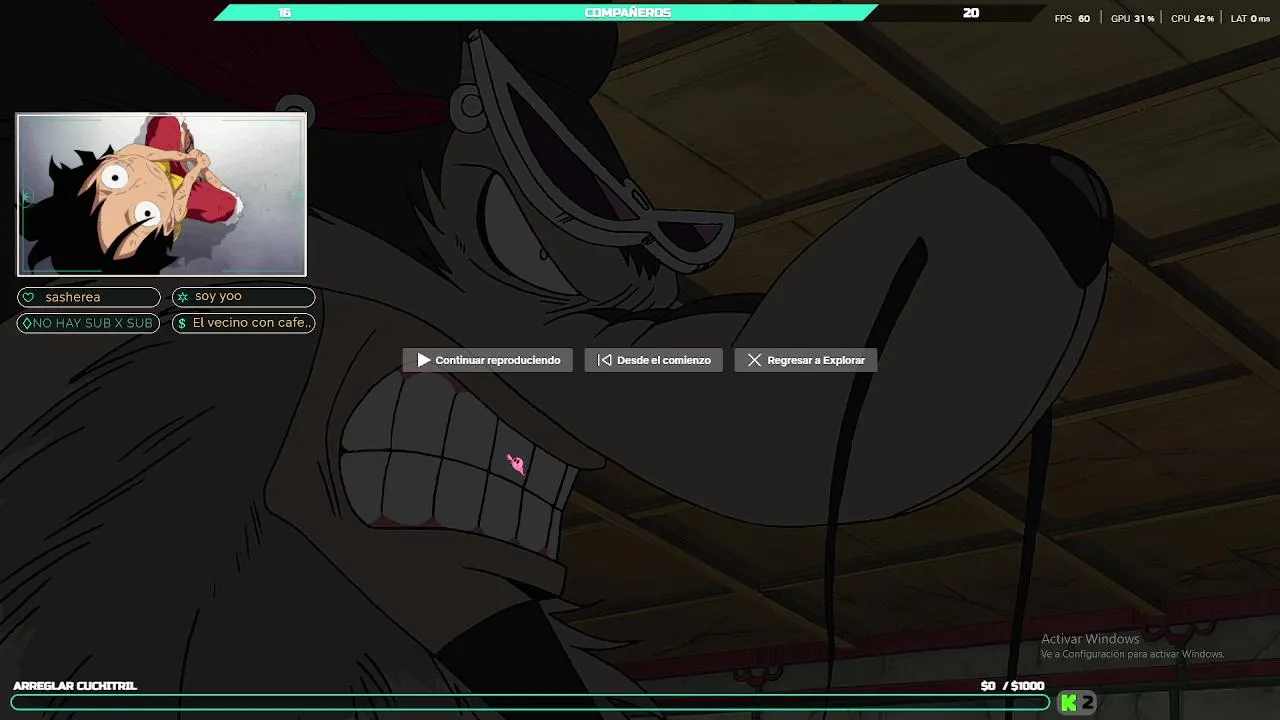Screen dimensions: 1280x720
Task: Click the dollar icon beside El vecino
Action: coord(182,323)
